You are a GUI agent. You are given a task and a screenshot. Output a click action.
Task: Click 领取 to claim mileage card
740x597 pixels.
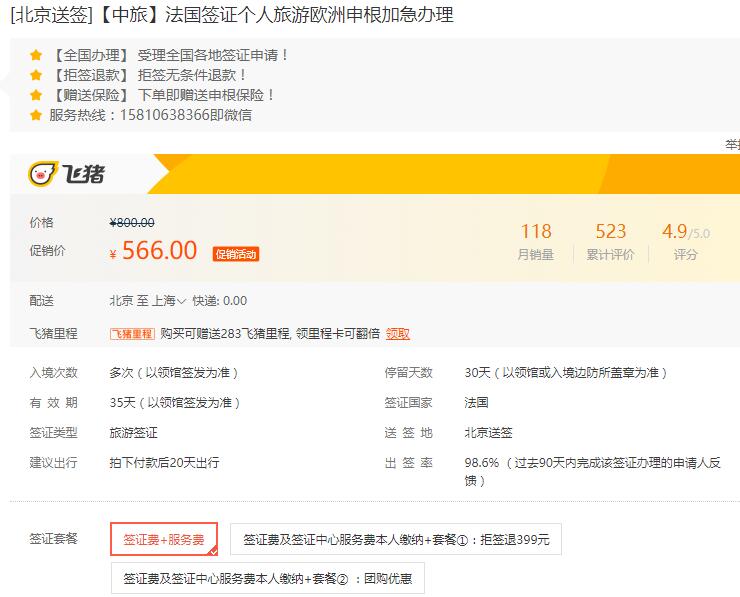click(x=397, y=334)
